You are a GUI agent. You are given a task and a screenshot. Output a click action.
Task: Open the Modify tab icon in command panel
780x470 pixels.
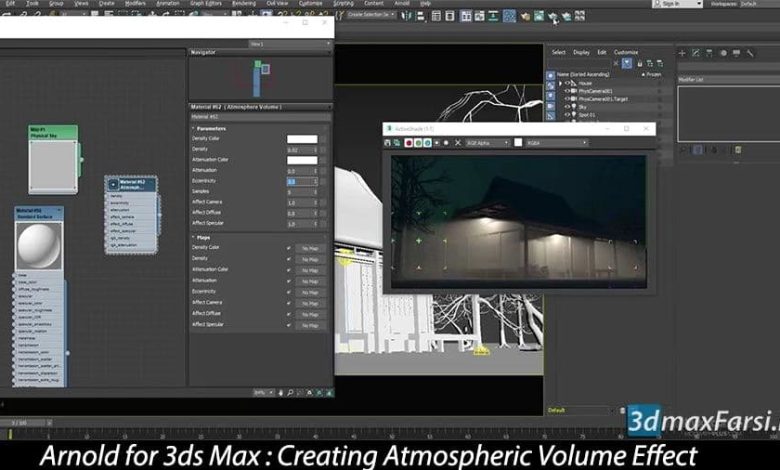click(695, 53)
